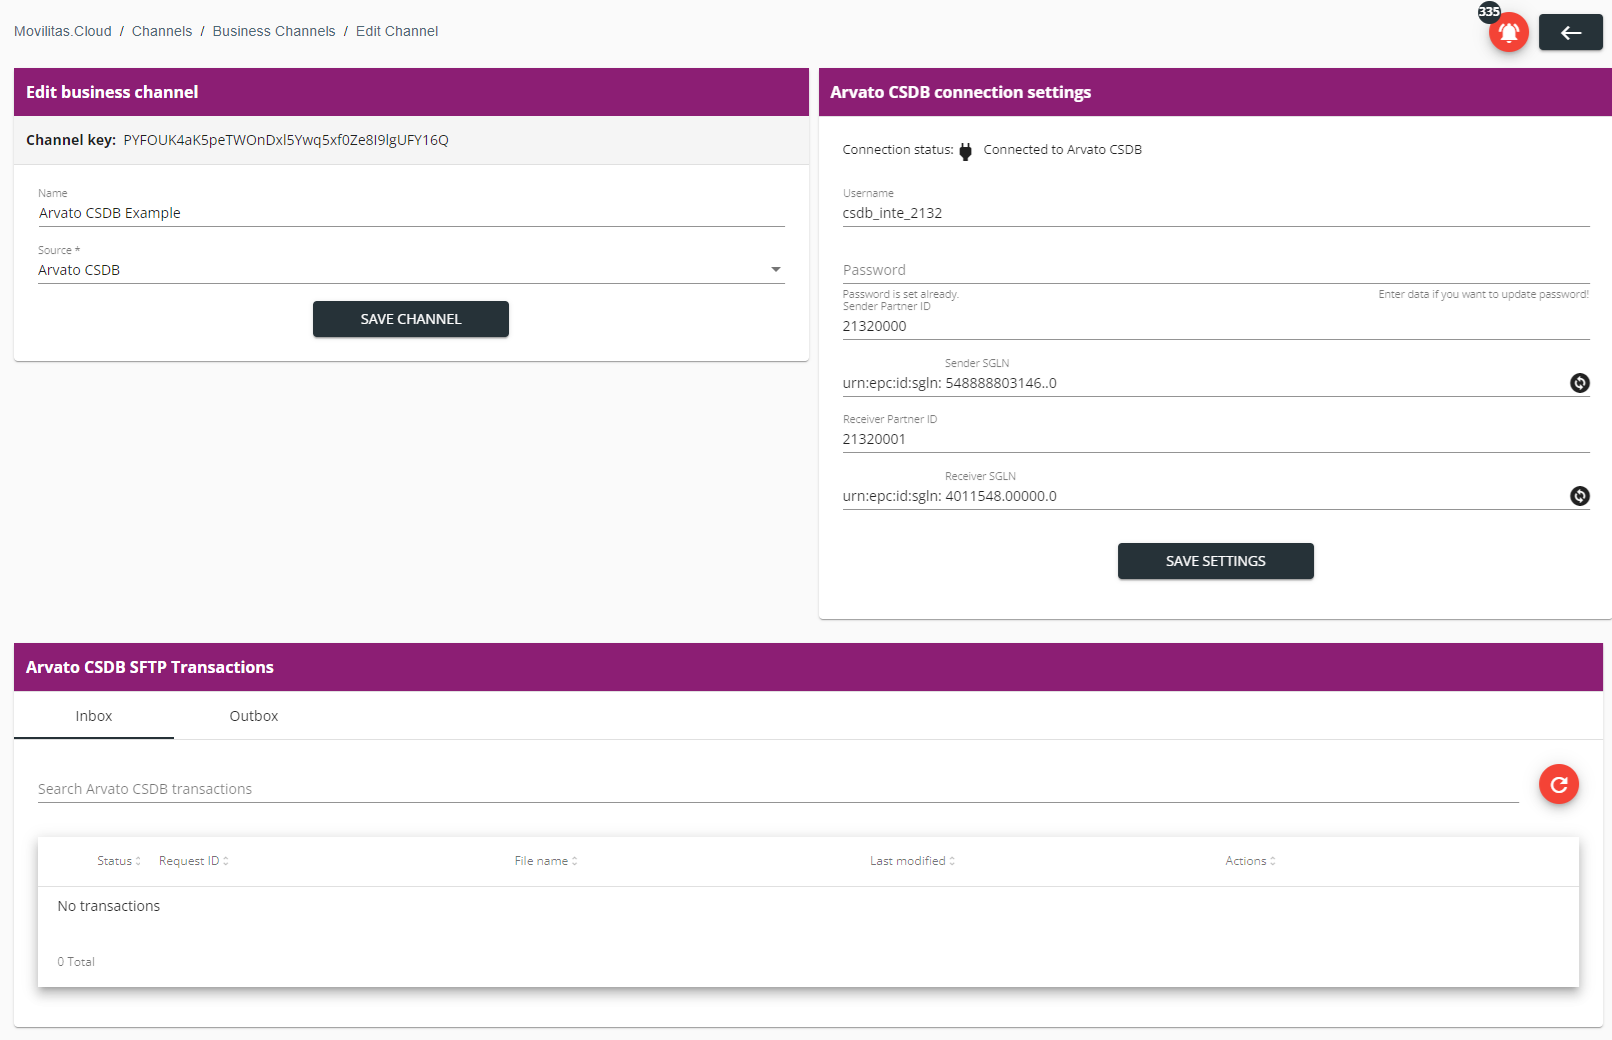Edit the Receiver Partner ID field
The image size is (1612, 1040).
click(1216, 439)
